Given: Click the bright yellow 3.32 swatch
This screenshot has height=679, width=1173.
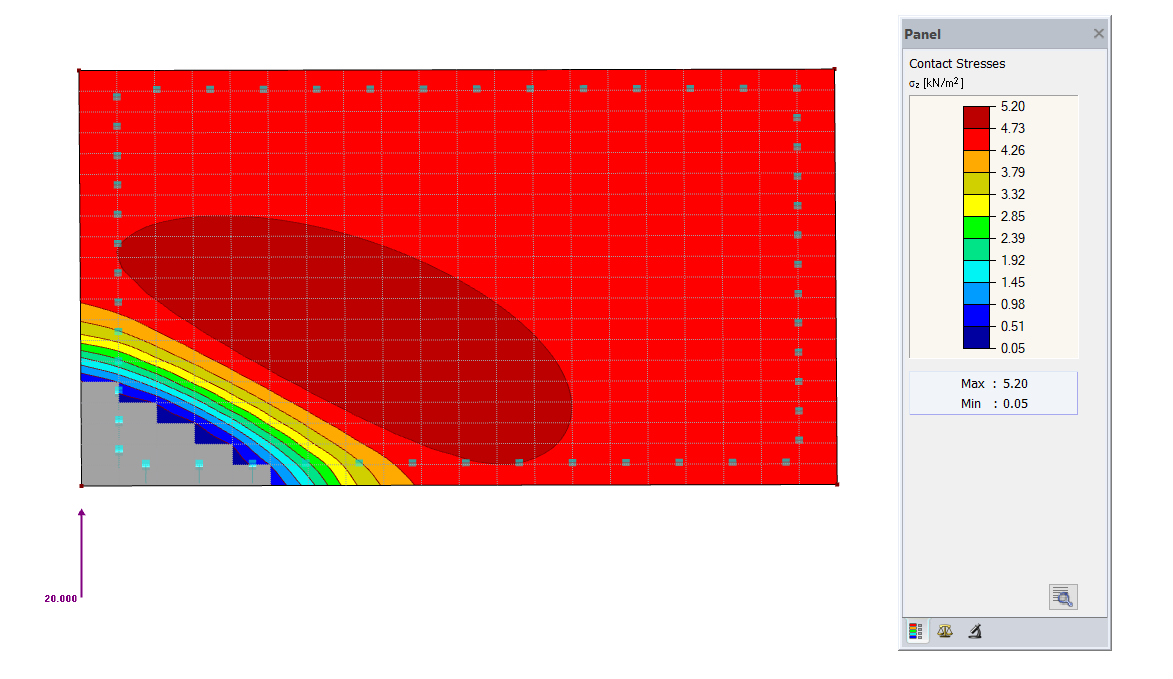Looking at the screenshot, I should 976,206.
